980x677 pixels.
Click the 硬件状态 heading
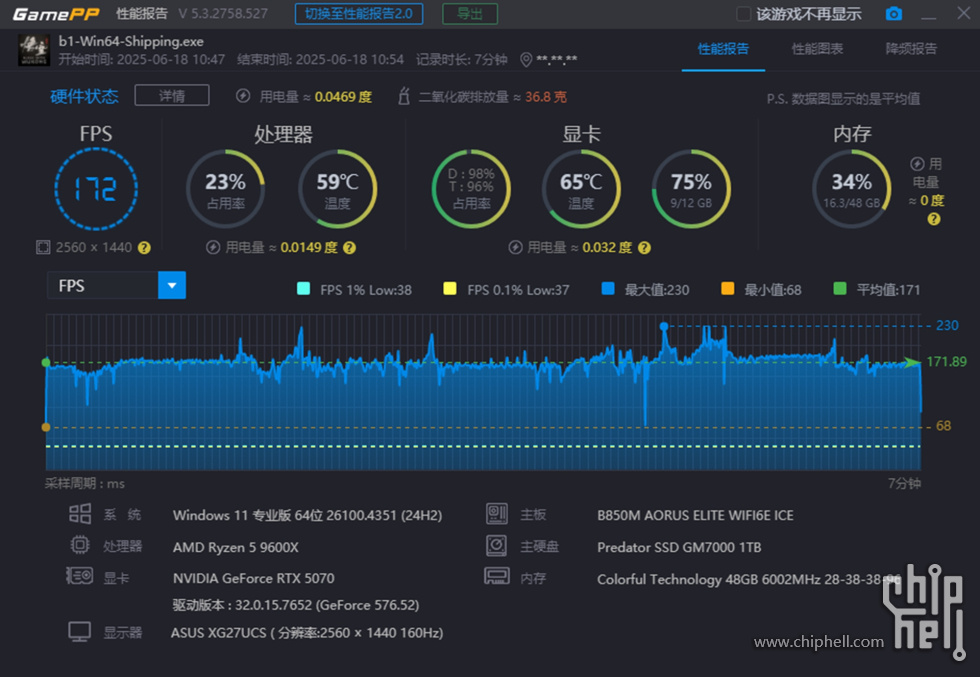click(x=84, y=96)
